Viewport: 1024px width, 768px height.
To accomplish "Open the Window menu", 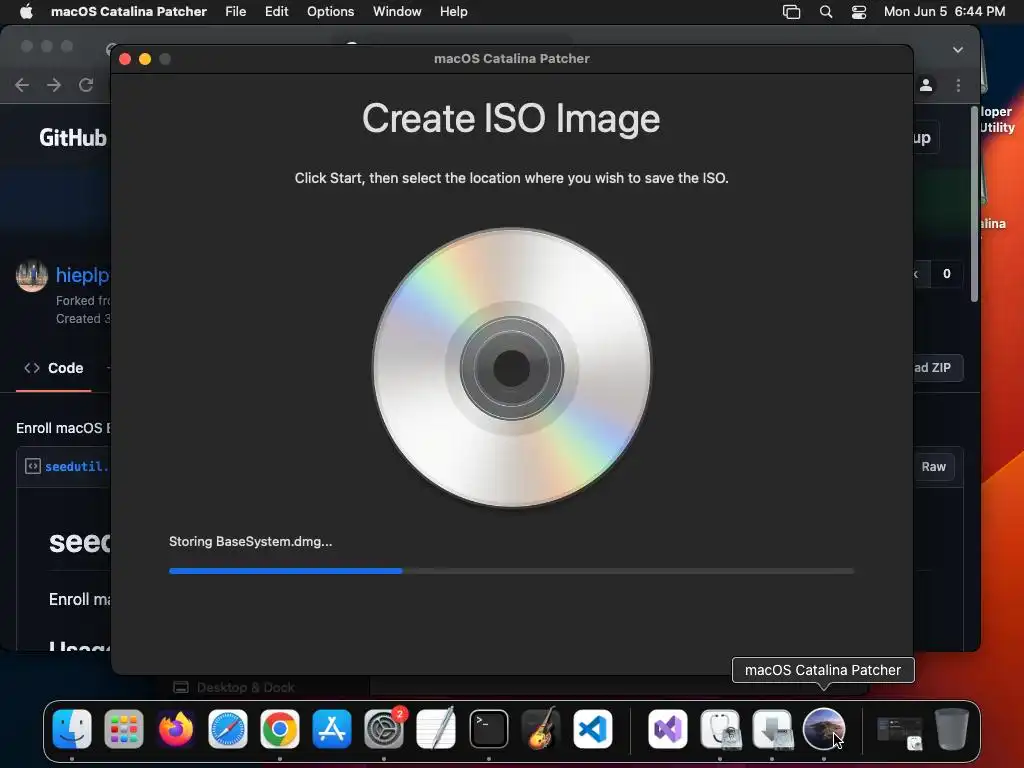I will coord(397,11).
